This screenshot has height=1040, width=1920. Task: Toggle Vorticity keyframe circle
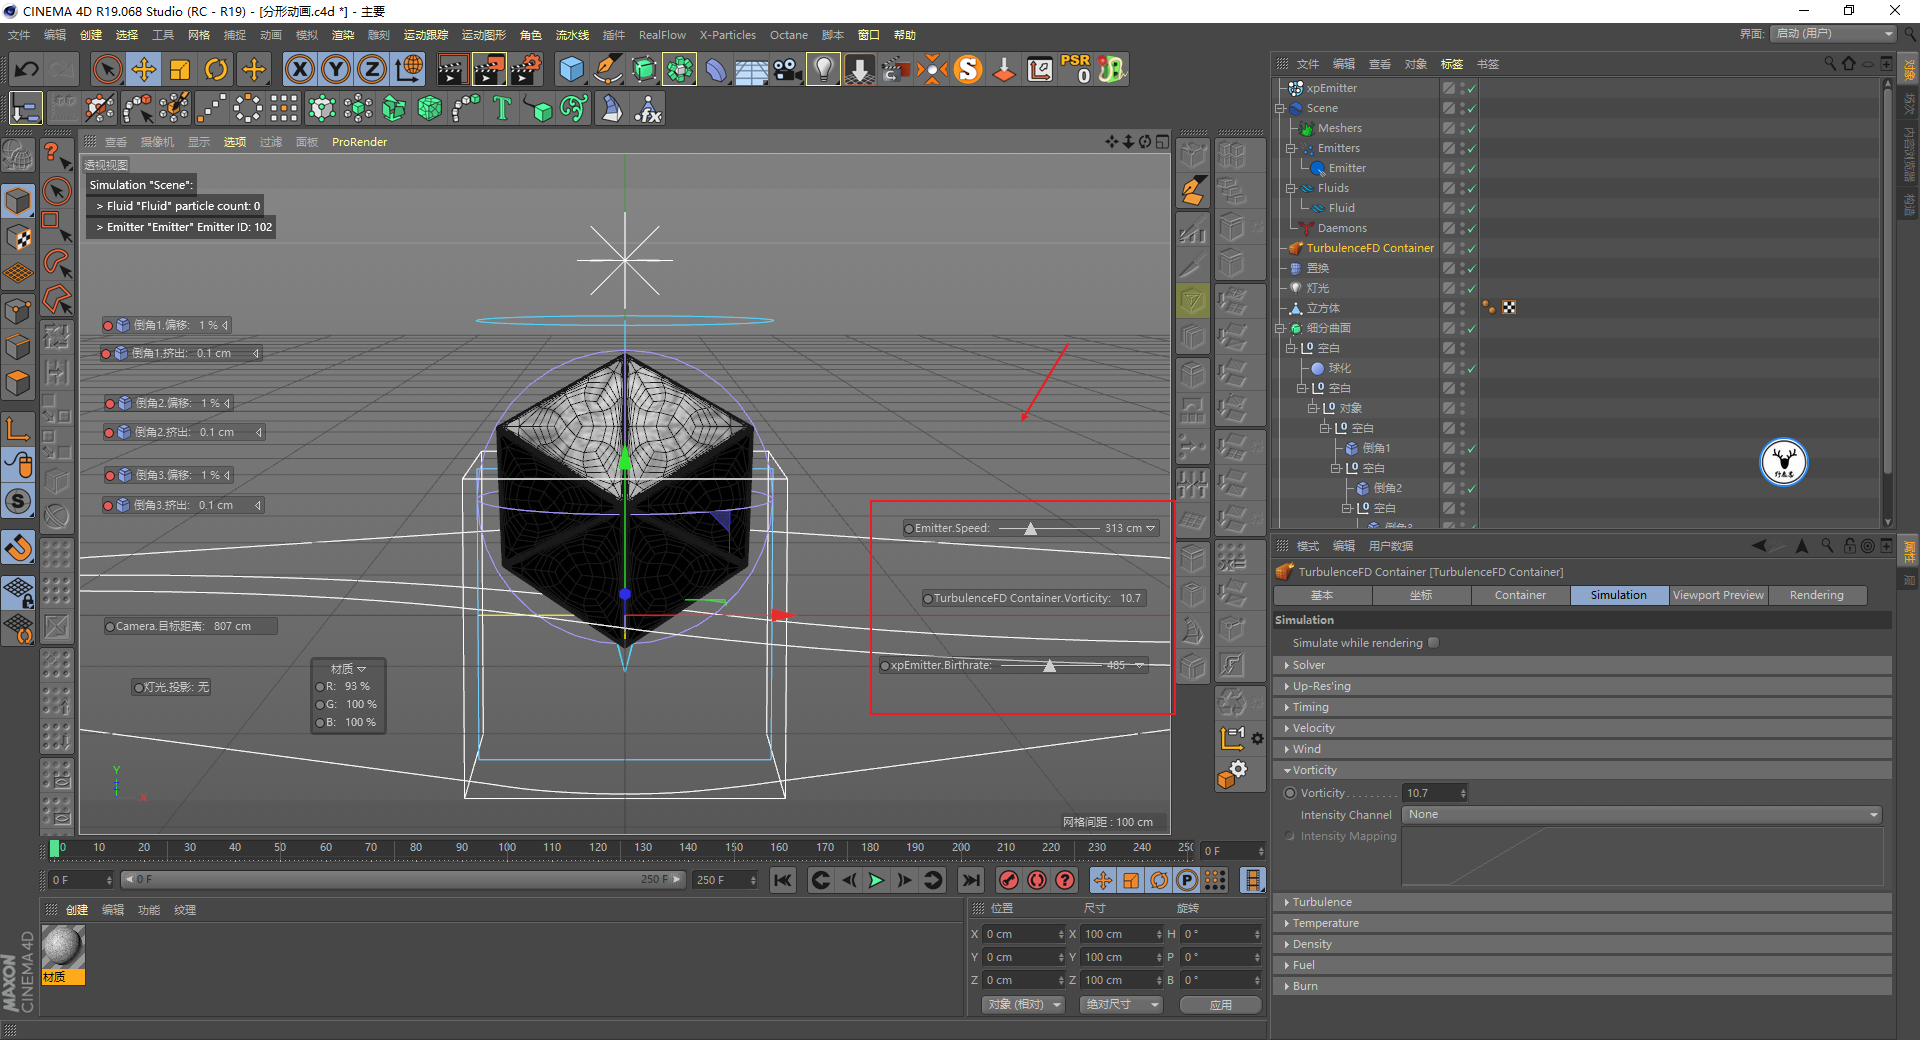[x=1290, y=793]
